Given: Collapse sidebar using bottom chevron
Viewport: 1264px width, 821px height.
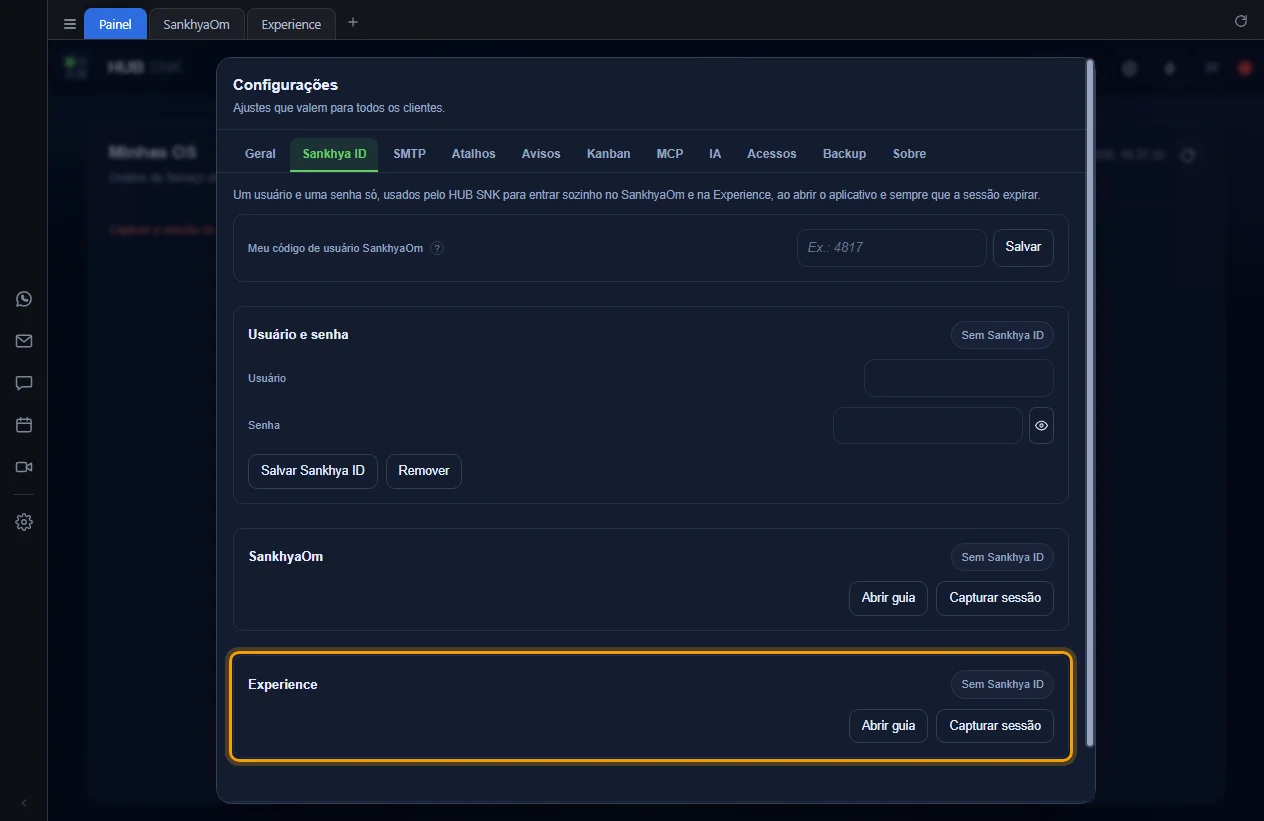Looking at the screenshot, I should pos(24,803).
